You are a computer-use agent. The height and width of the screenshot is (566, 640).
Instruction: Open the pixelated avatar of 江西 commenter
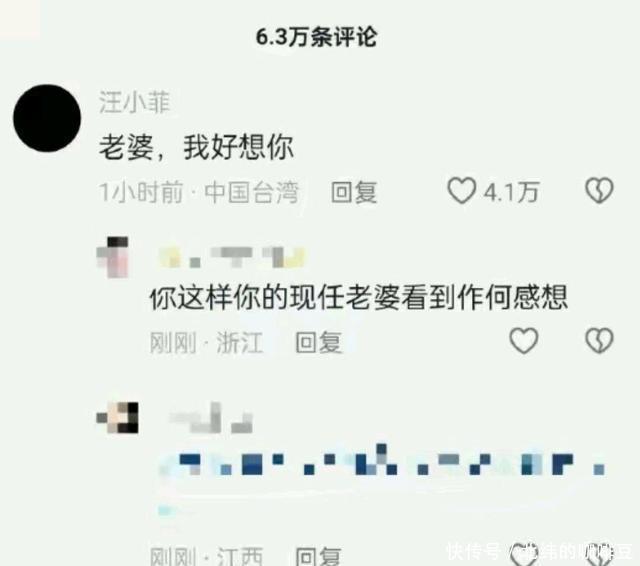pyautogui.click(x=118, y=417)
